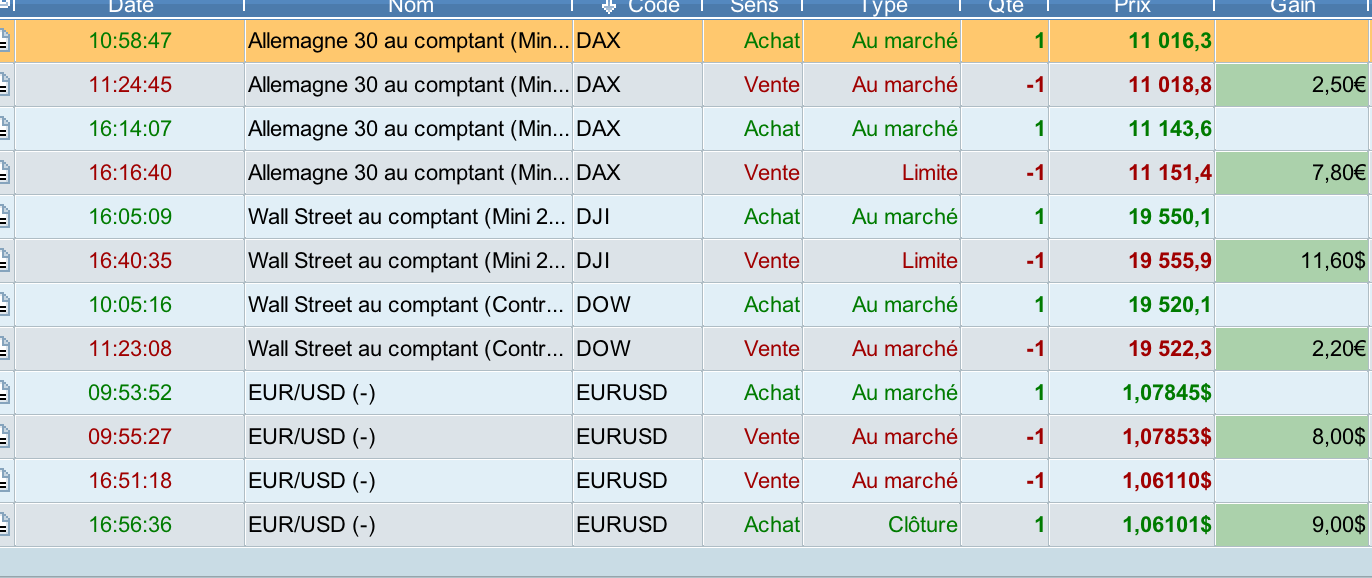The width and height of the screenshot is (1372, 578).
Task: Click EURUSD code in the 09:53:52 row
Action: pyautogui.click(x=621, y=393)
